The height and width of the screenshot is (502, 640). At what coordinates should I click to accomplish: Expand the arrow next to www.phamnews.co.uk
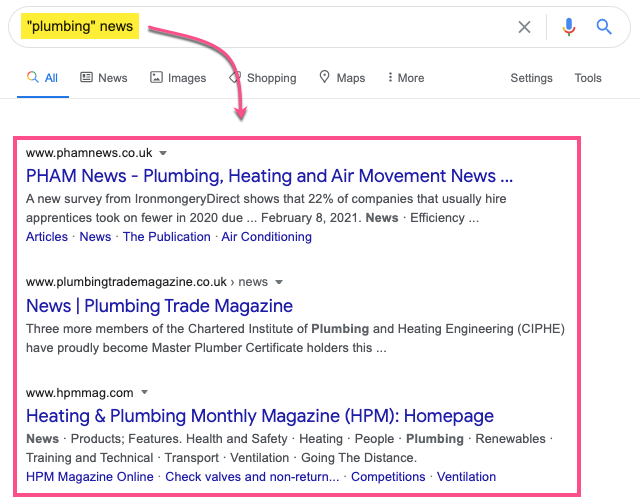[163, 153]
